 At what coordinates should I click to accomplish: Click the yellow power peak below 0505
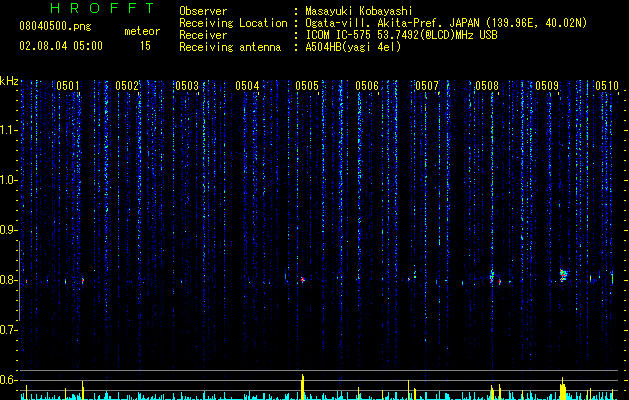pos(303,387)
